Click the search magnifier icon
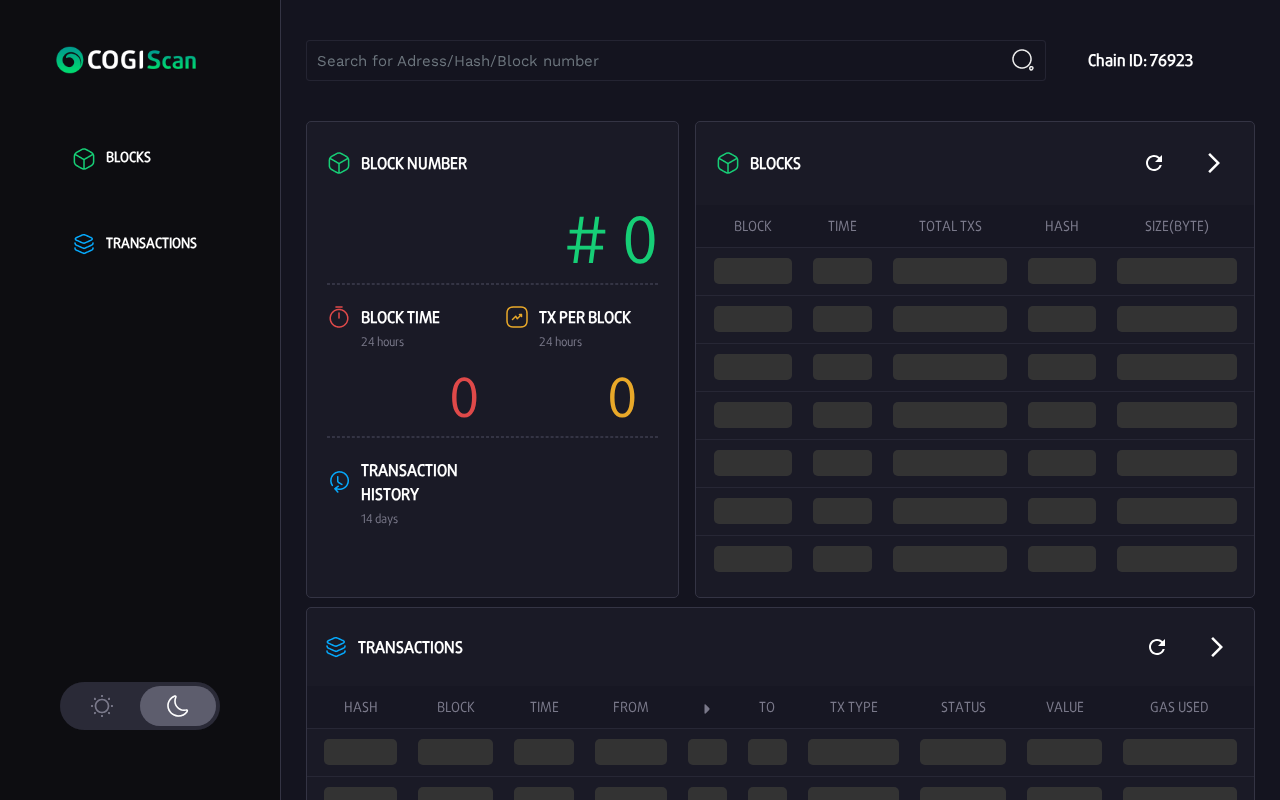Image resolution: width=1280 pixels, height=800 pixels. coord(1022,60)
